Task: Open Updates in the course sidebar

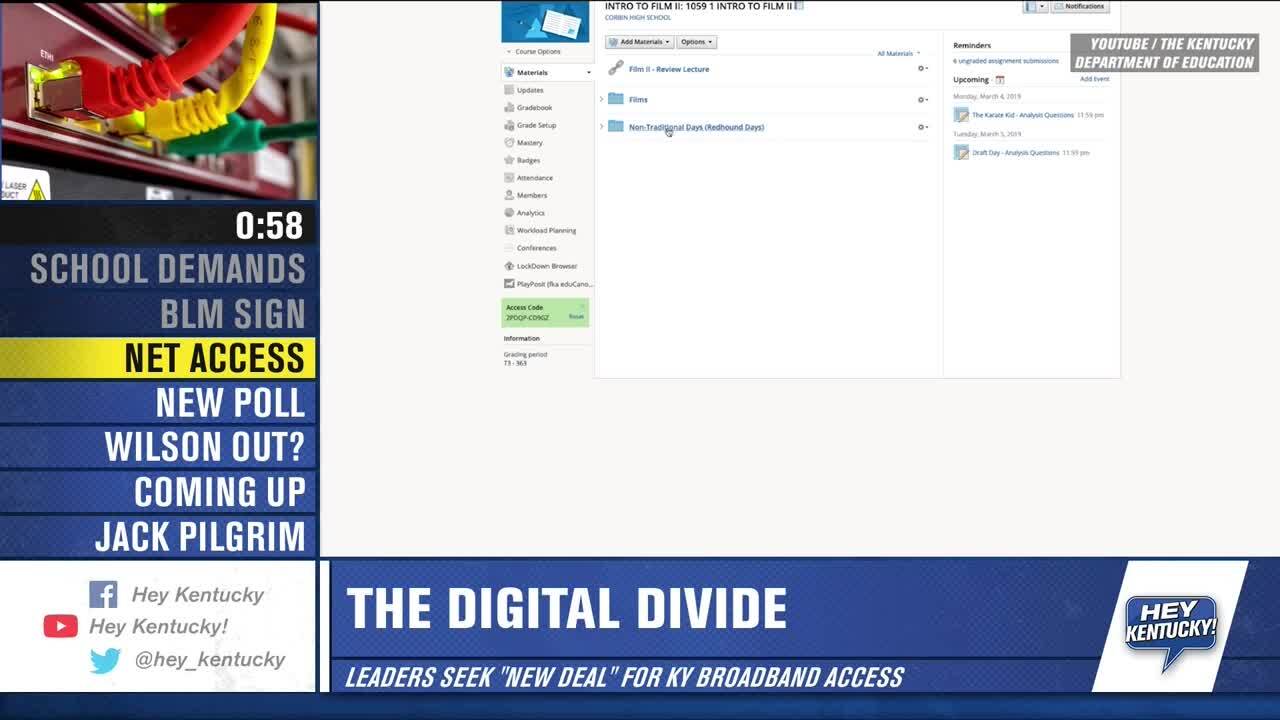Action: point(530,90)
